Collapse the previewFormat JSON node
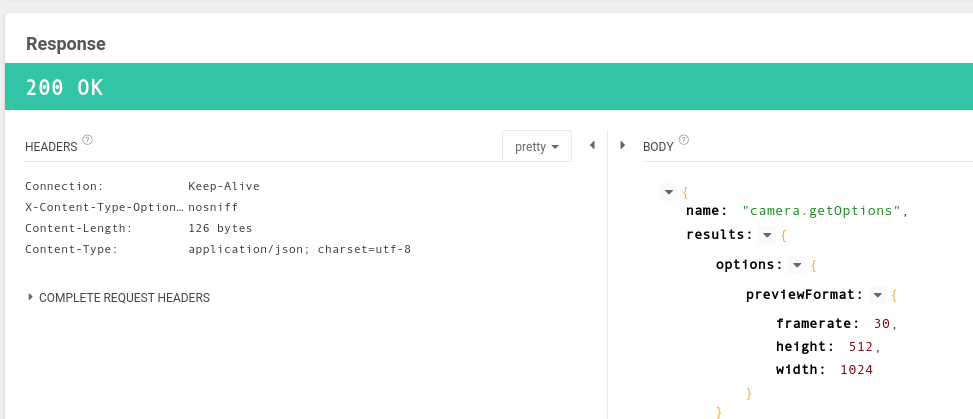The width and height of the screenshot is (973, 419). click(877, 295)
